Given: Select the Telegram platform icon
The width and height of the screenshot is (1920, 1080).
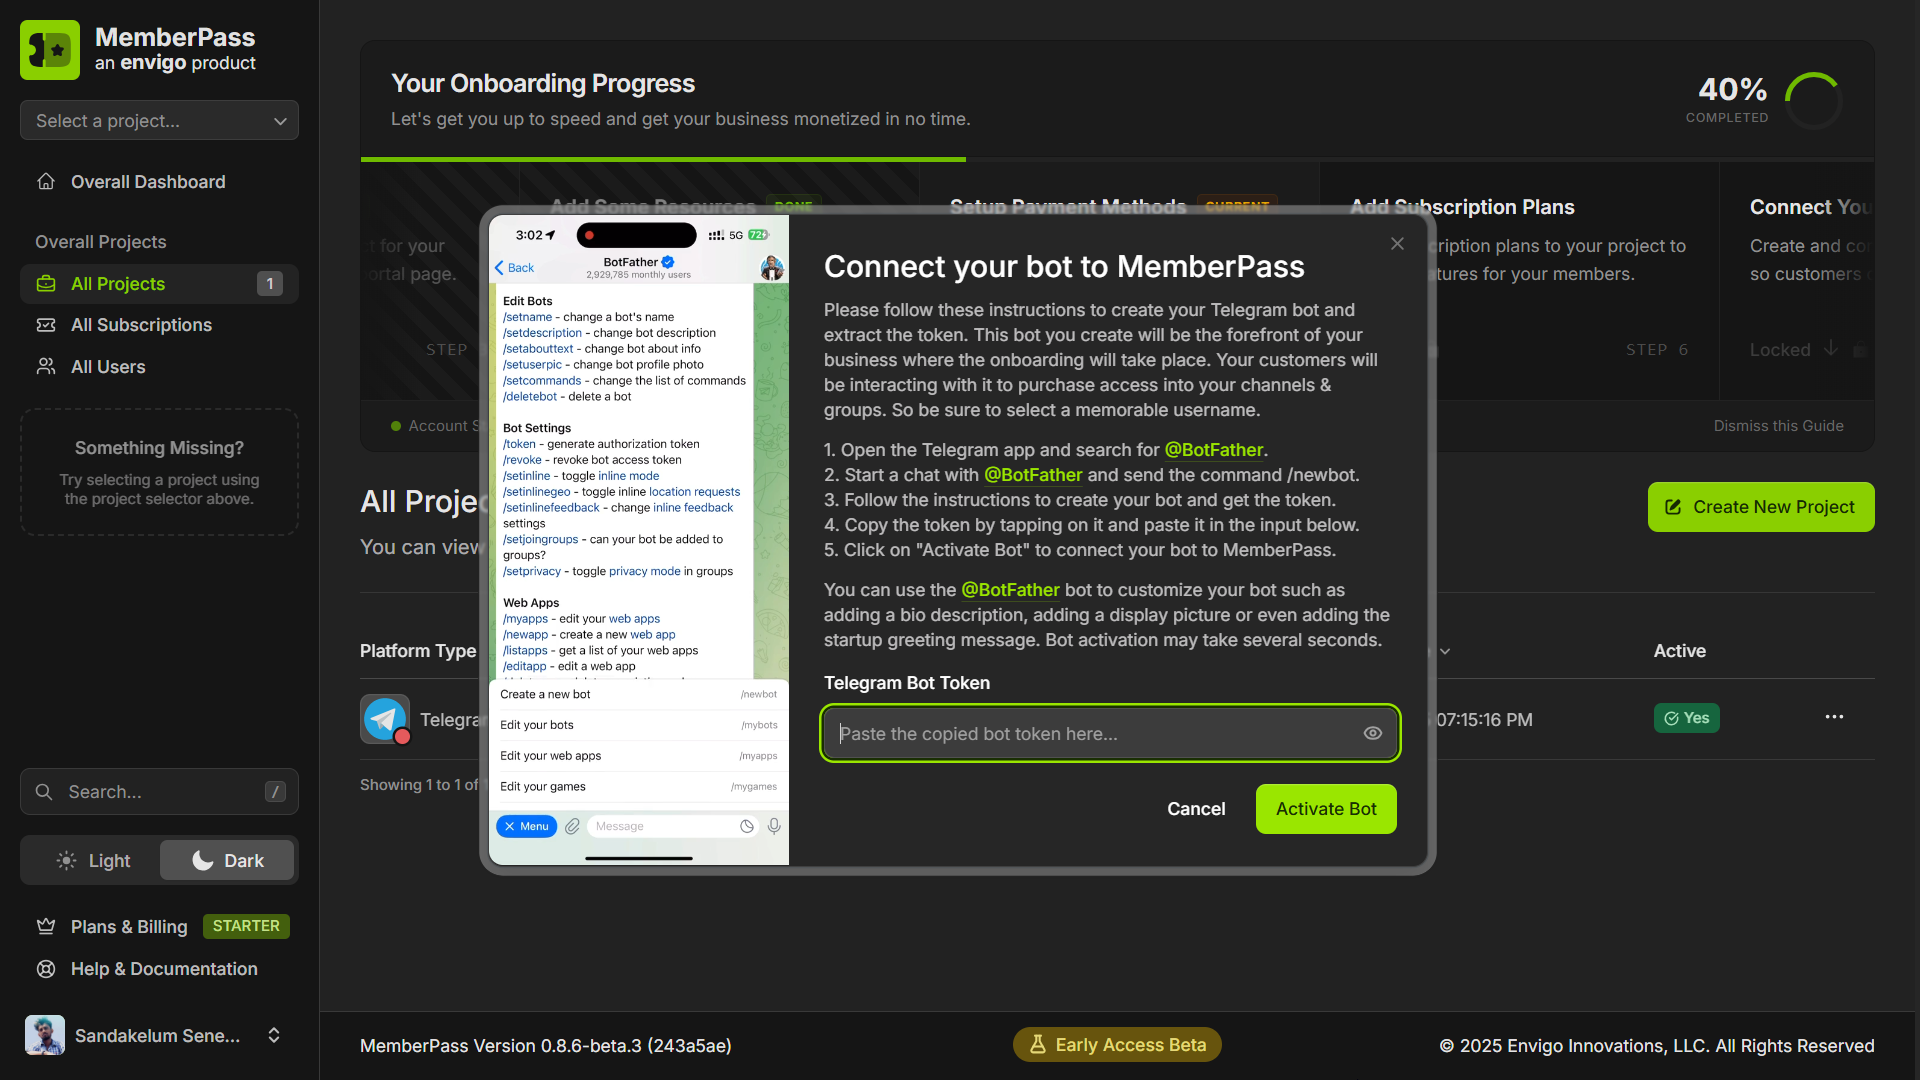Looking at the screenshot, I should click(385, 718).
